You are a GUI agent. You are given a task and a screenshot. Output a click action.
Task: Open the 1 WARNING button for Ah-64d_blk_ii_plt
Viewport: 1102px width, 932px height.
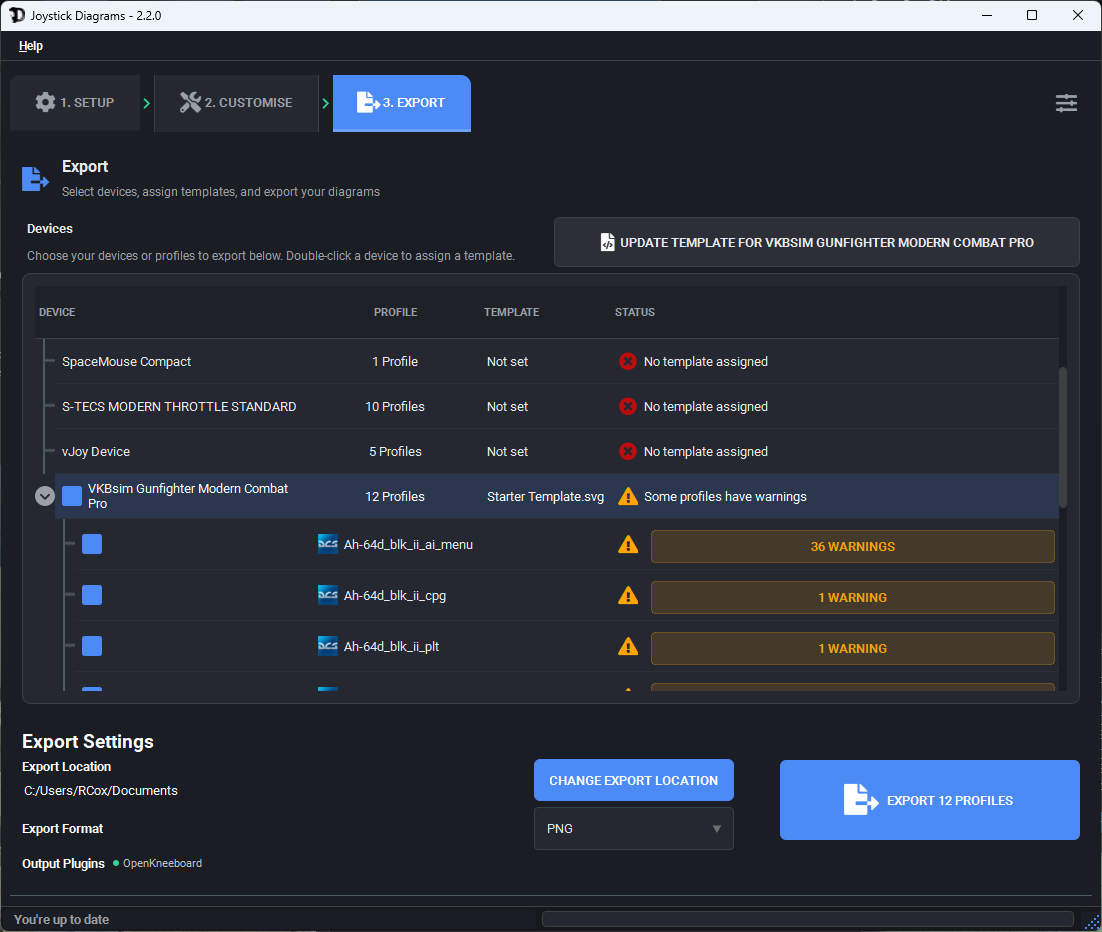pyautogui.click(x=853, y=648)
